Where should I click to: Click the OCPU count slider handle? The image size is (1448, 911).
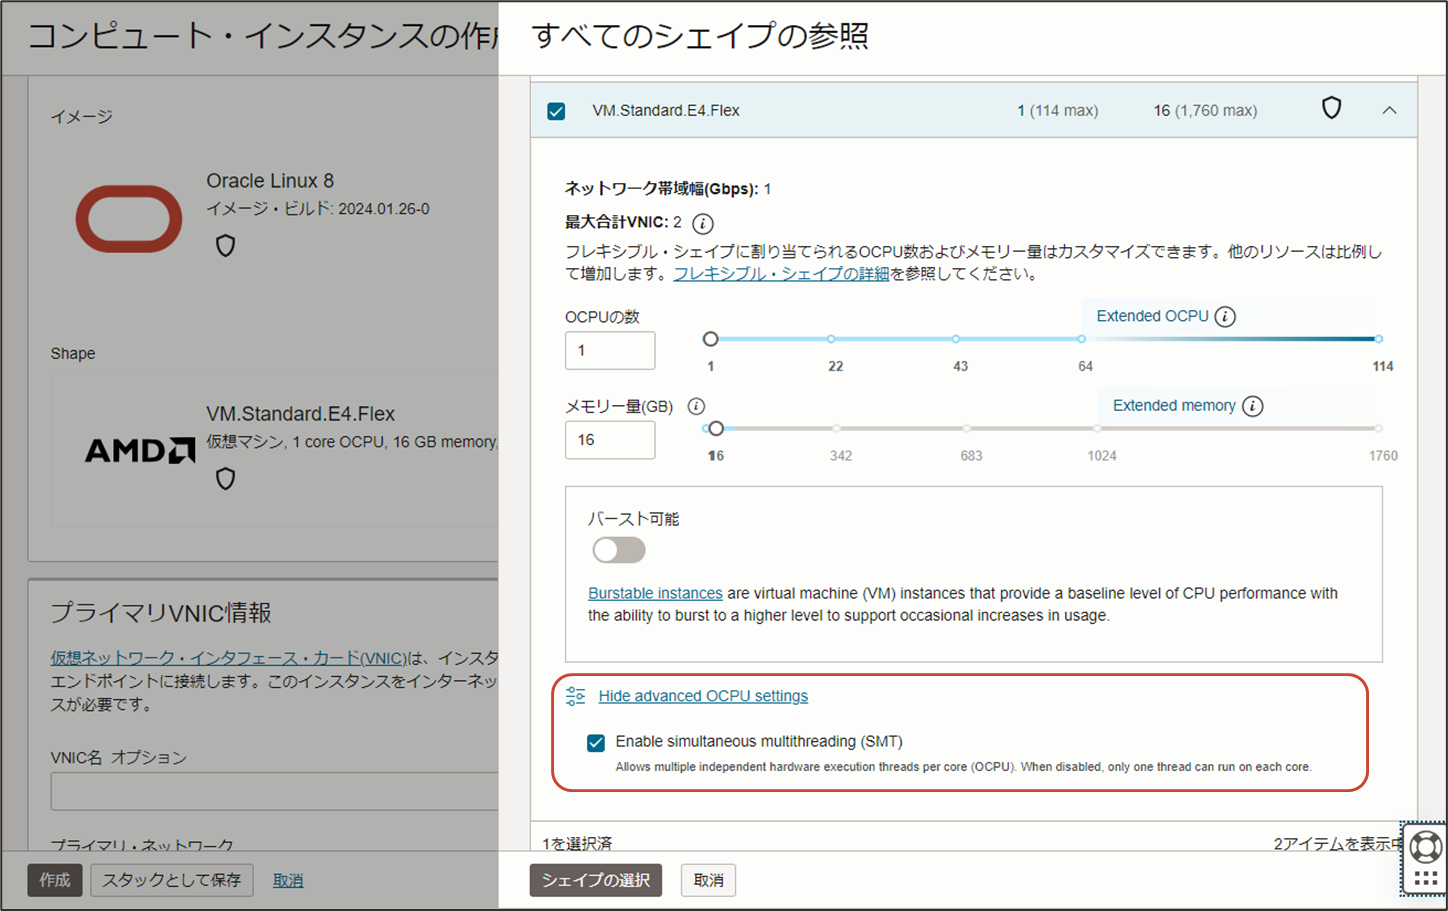(x=711, y=338)
